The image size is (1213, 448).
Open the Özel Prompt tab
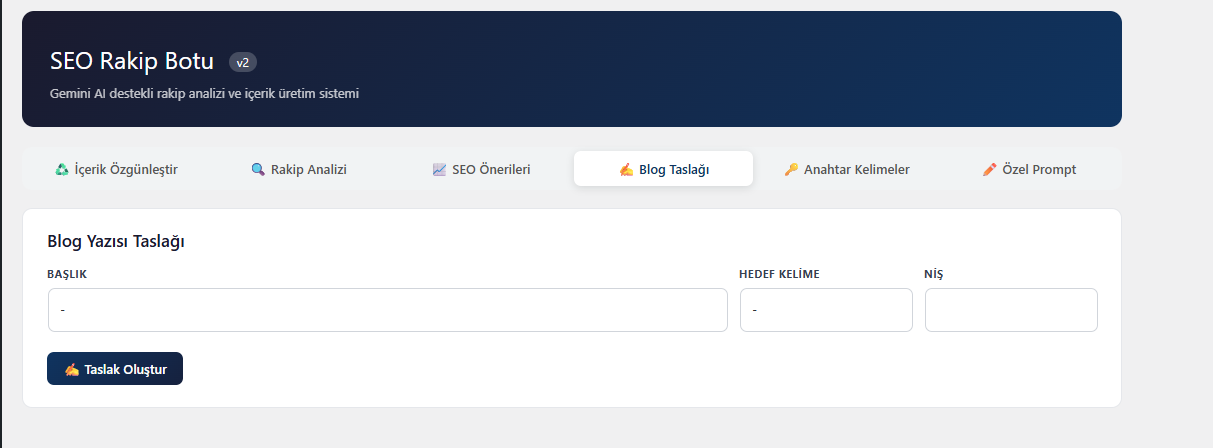[1029, 169]
